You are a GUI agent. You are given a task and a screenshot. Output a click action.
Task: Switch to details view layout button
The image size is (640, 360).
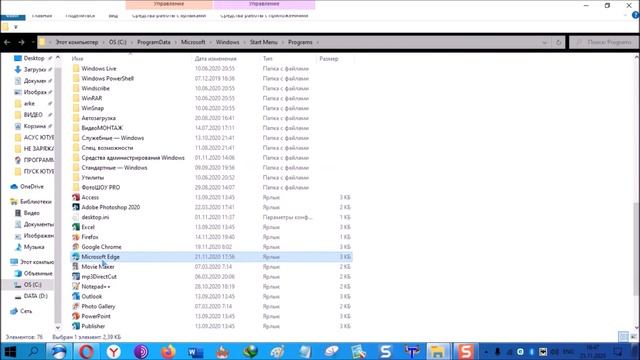(623, 337)
